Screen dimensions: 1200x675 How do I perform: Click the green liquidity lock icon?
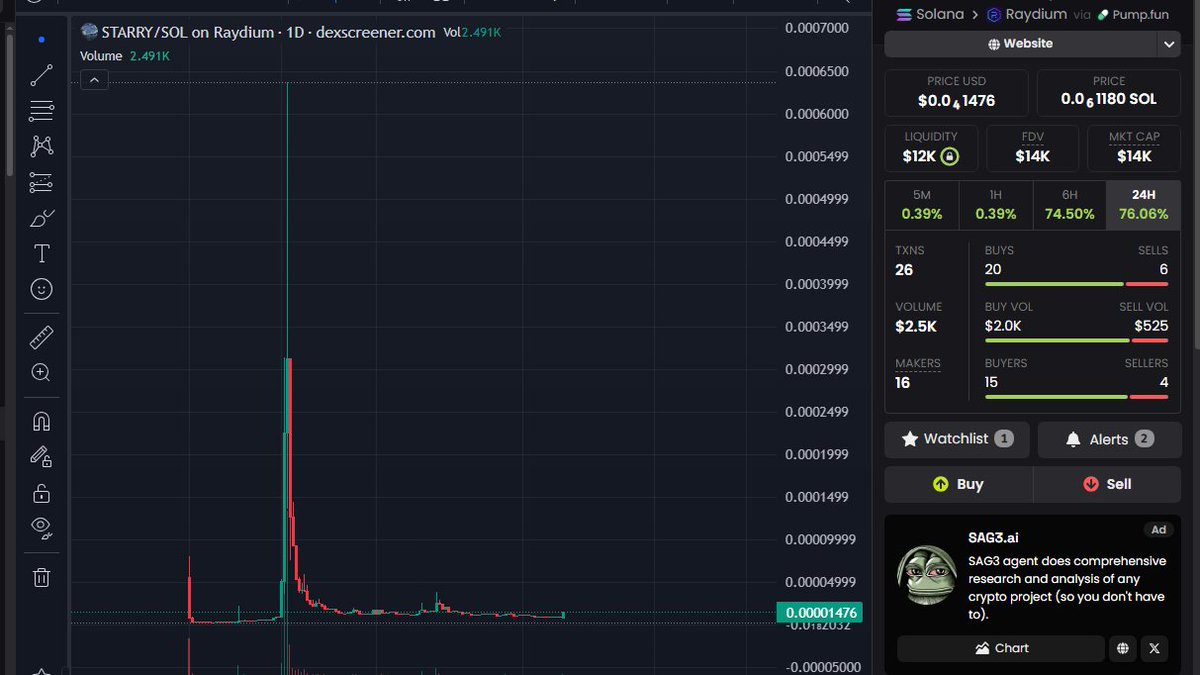pyautogui.click(x=950, y=156)
